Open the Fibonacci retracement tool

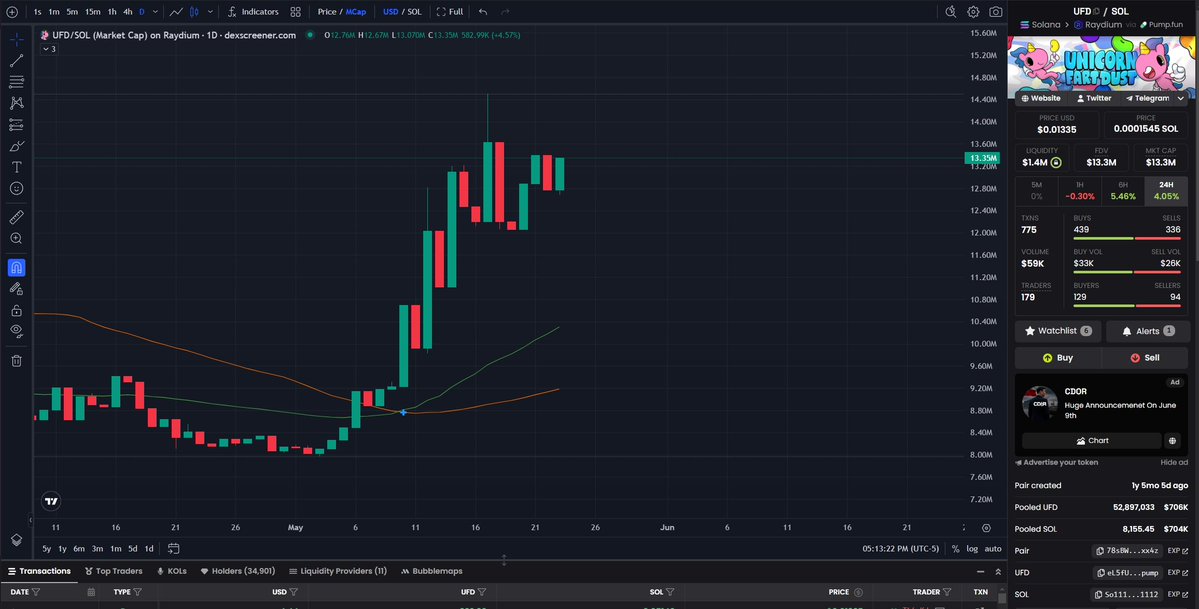pos(16,82)
